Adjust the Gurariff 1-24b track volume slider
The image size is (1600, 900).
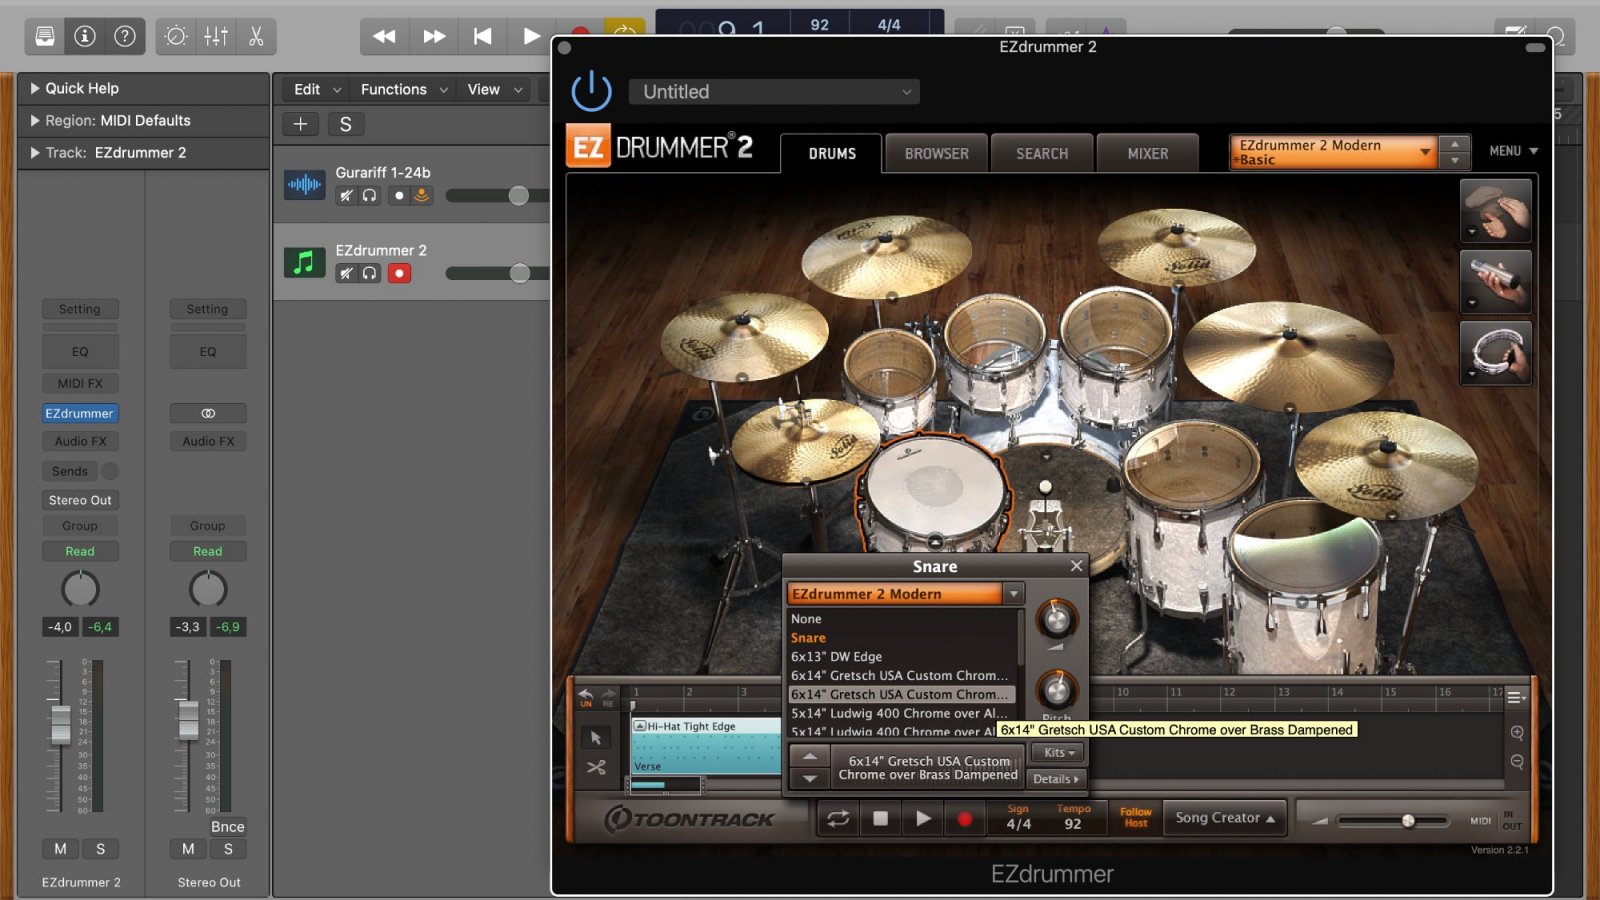(518, 196)
